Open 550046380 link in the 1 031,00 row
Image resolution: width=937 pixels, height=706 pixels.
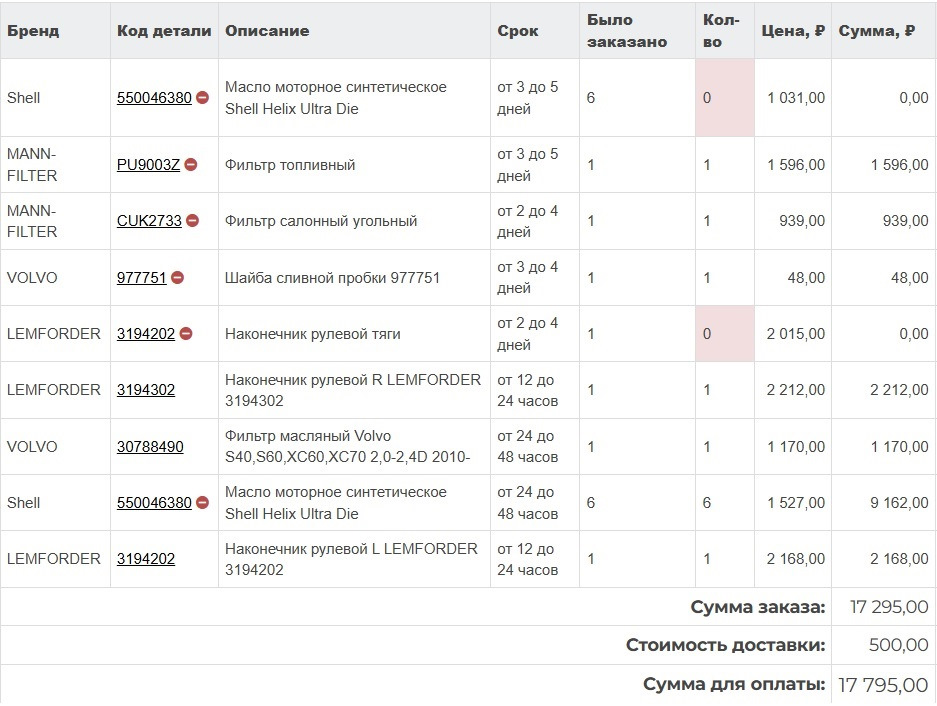point(154,98)
